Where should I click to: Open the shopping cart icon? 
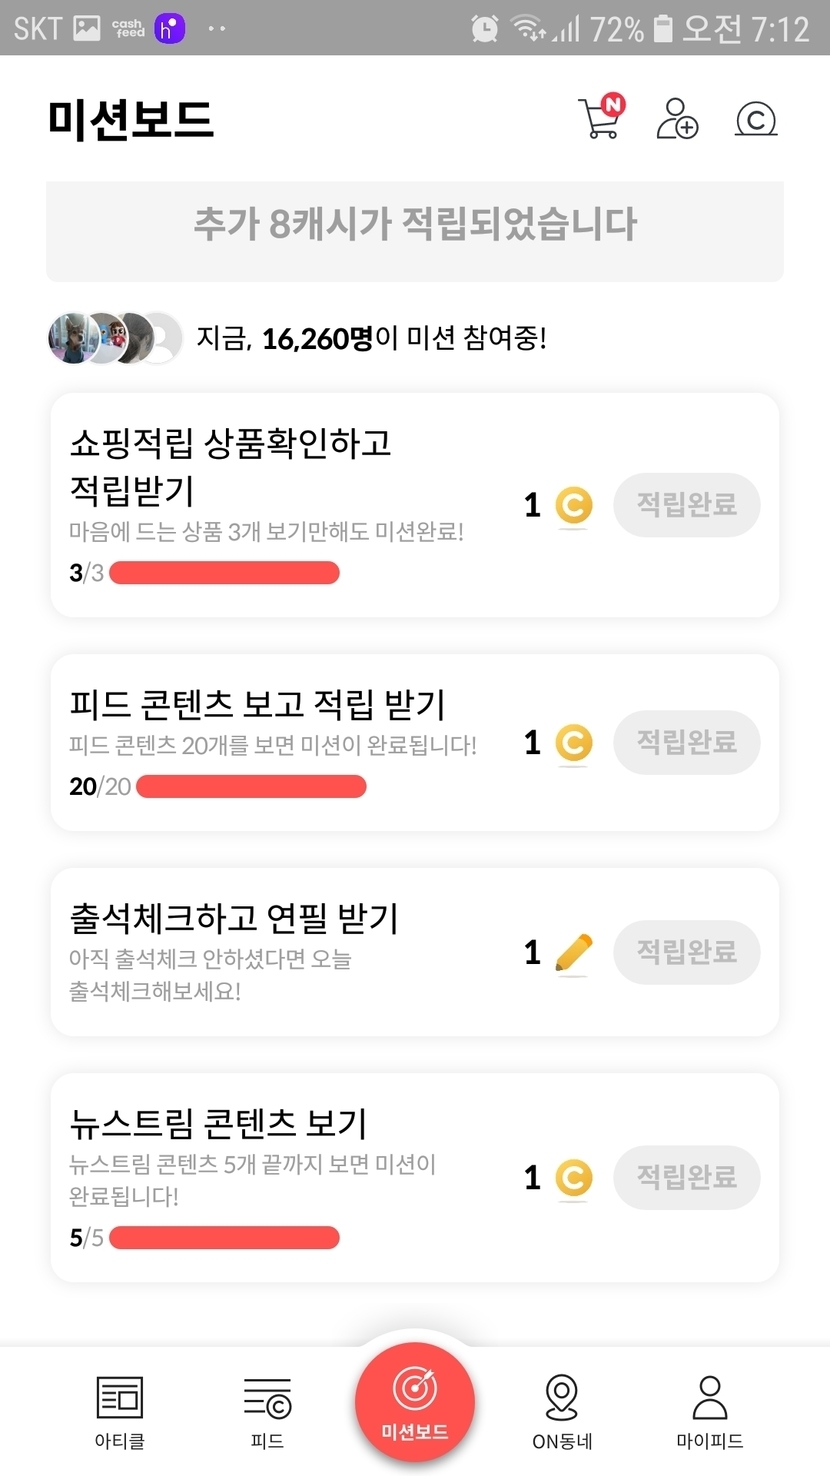coord(600,118)
